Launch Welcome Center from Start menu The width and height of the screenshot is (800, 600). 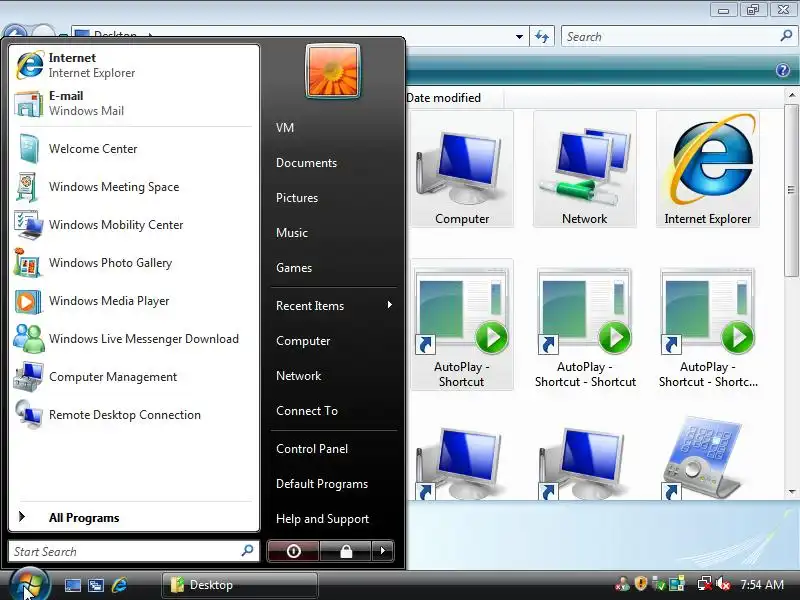134,148
